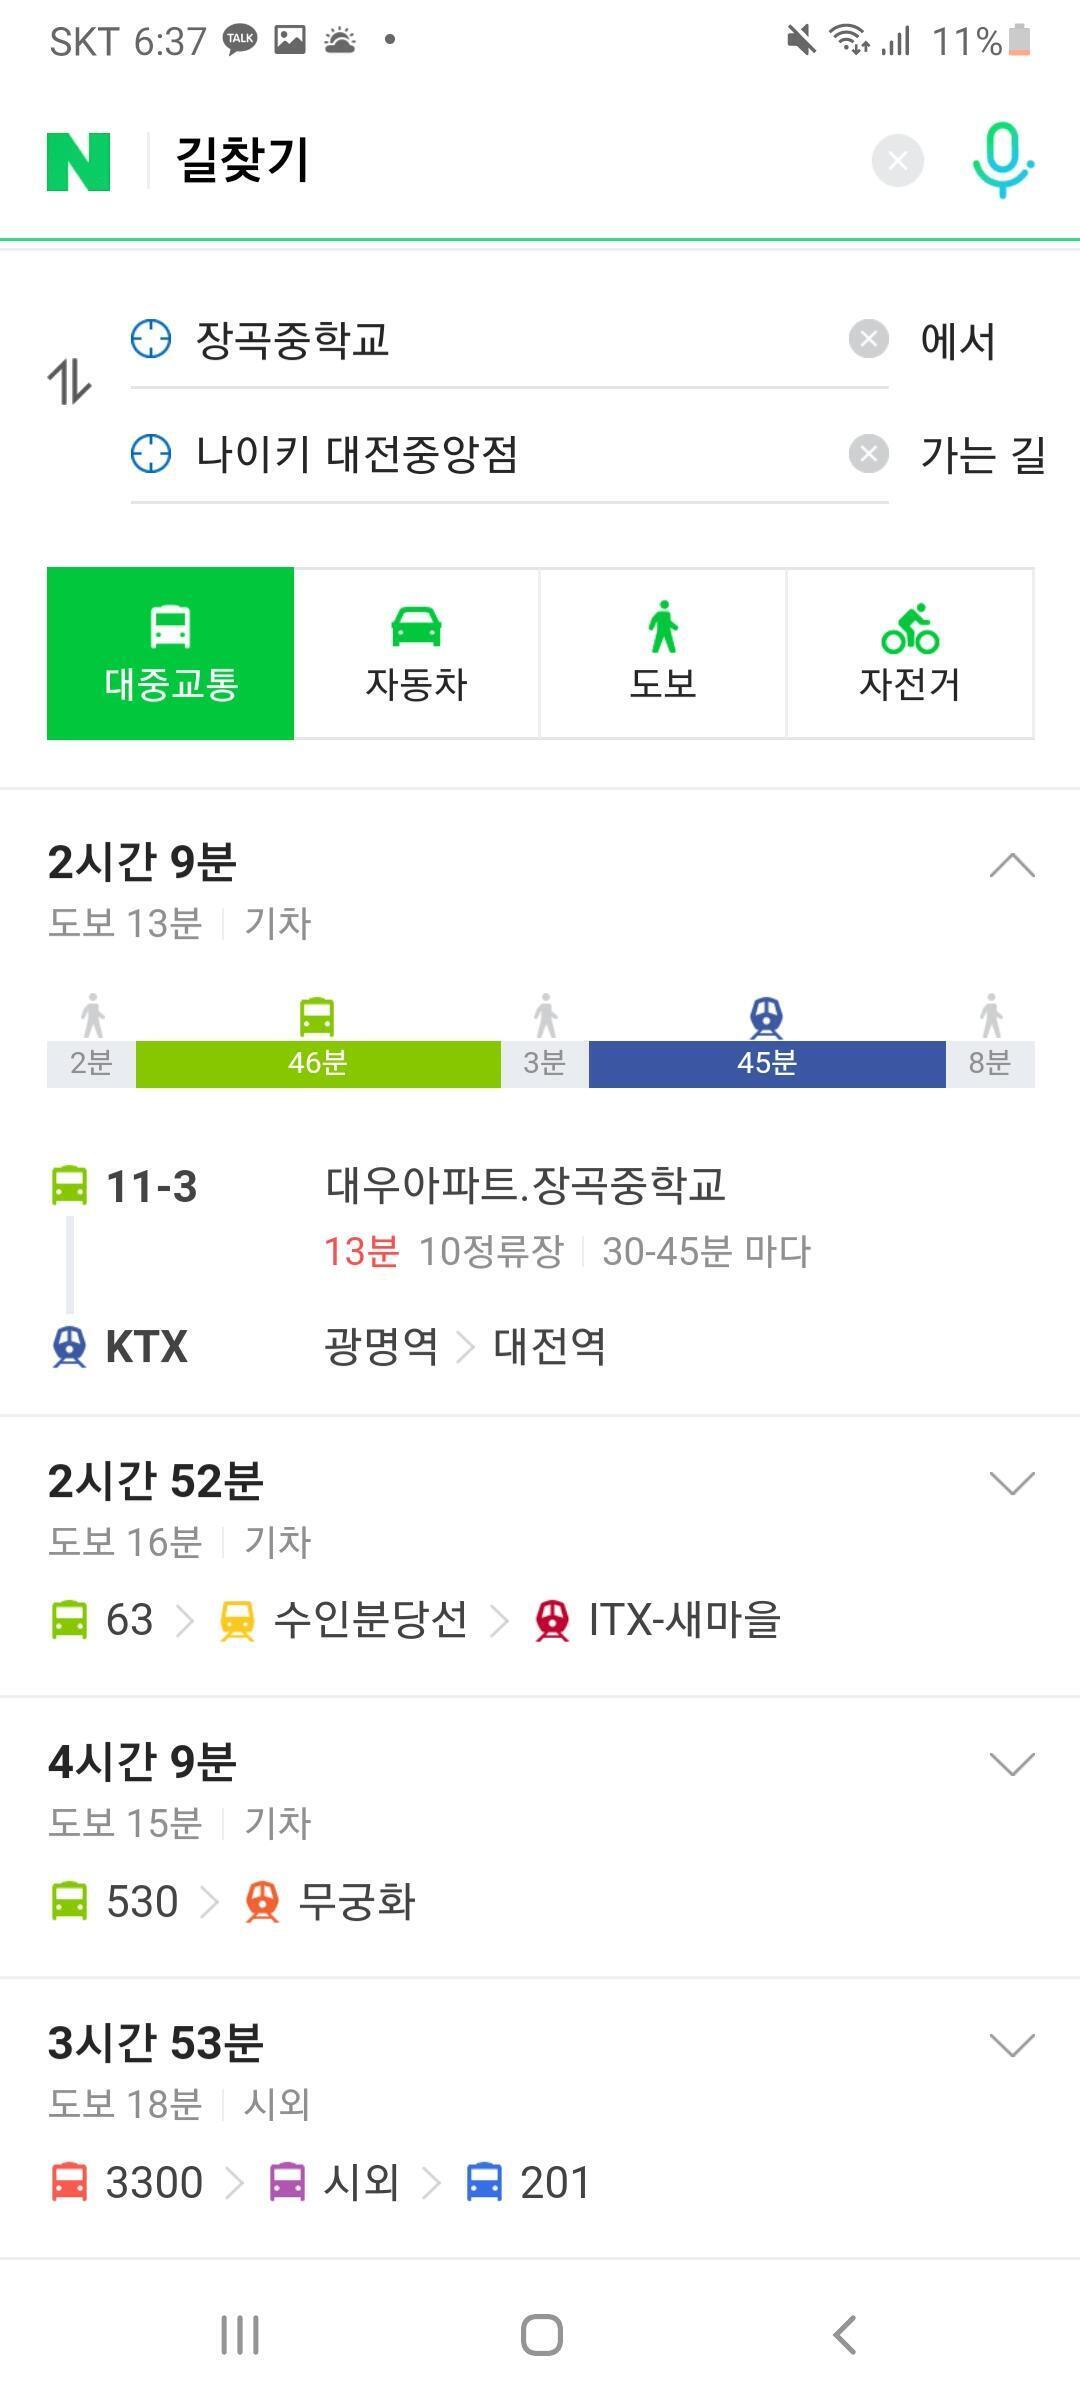This screenshot has height=2400, width=1080.
Task: Edit the 나이키 대전중앙점 destination field
Action: click(x=500, y=454)
